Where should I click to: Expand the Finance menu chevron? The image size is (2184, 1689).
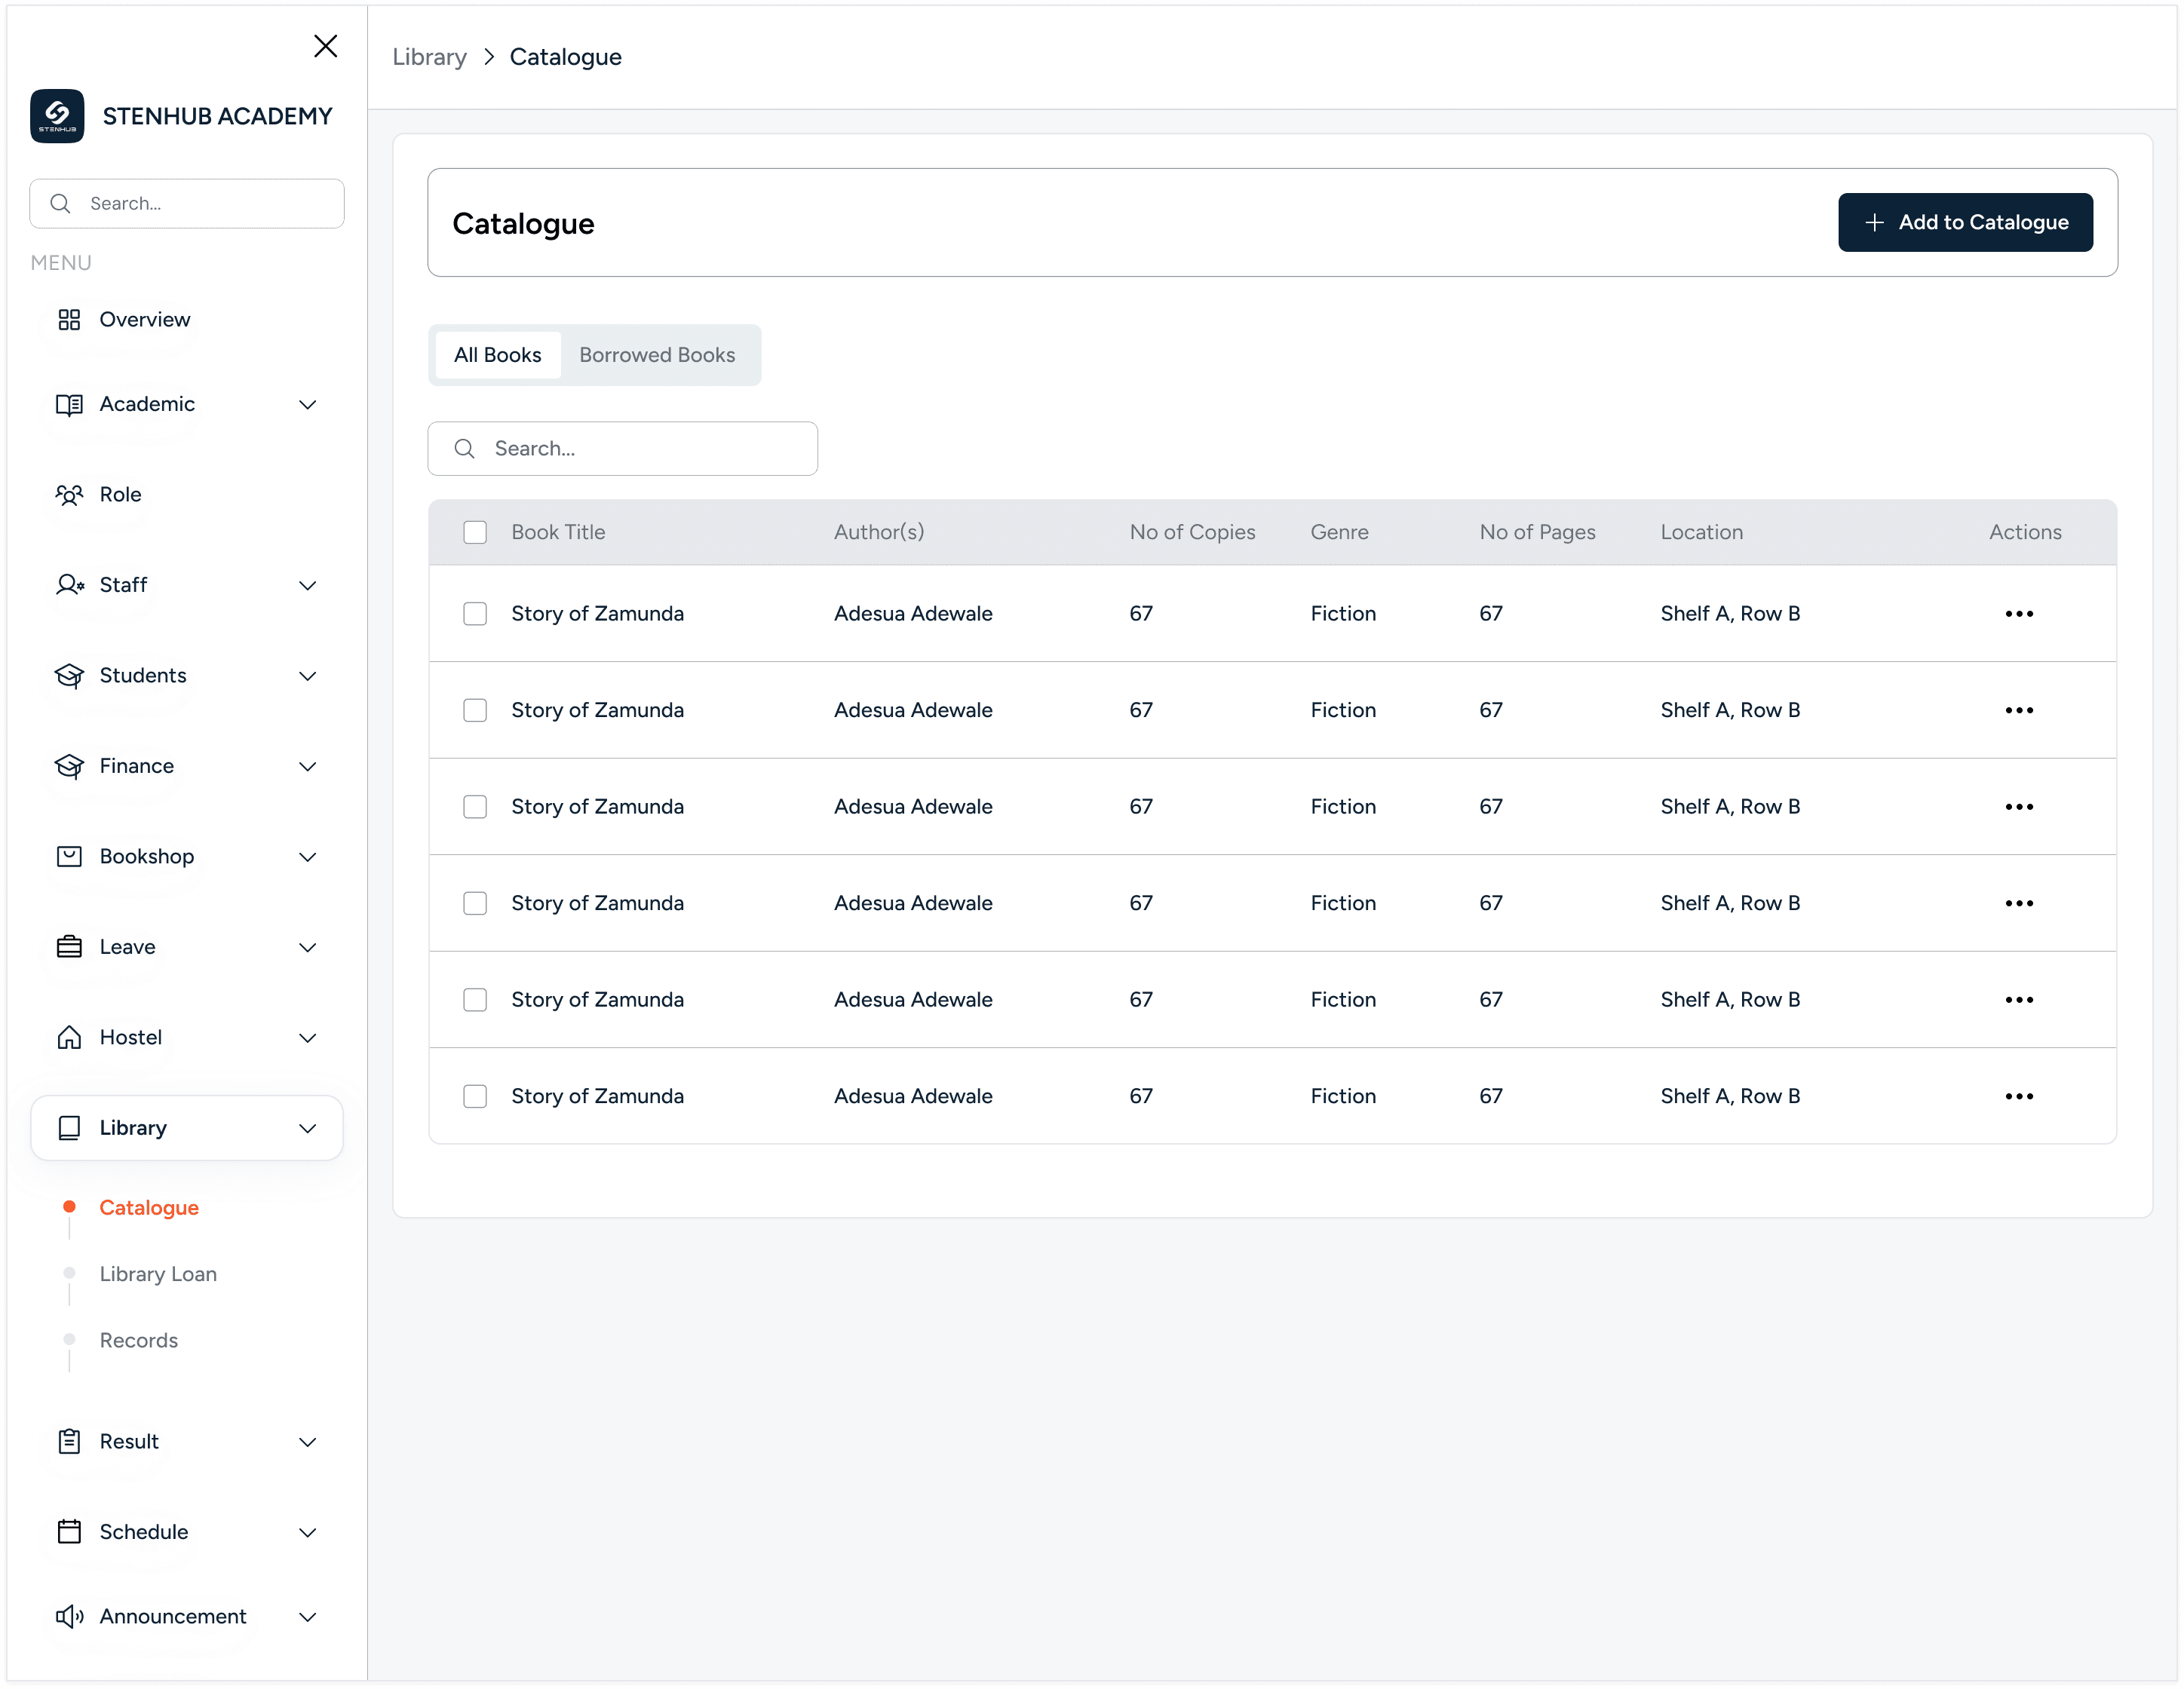pyautogui.click(x=308, y=767)
